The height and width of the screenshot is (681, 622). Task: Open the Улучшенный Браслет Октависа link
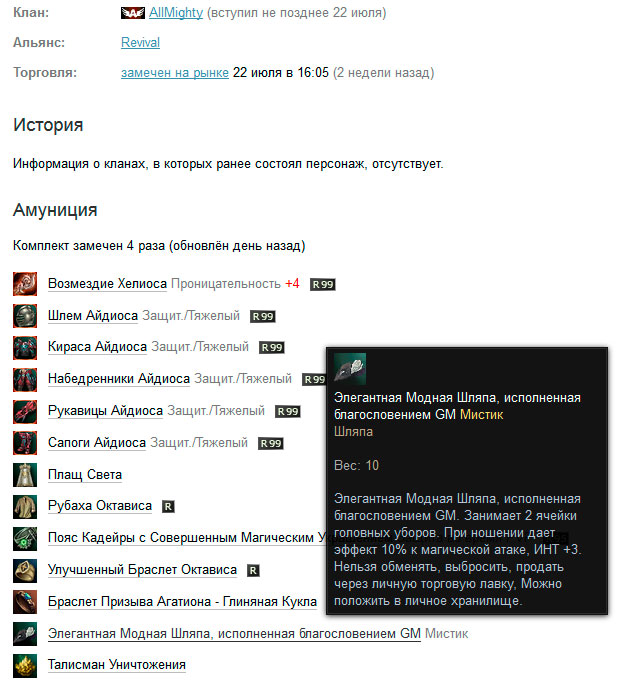click(142, 570)
